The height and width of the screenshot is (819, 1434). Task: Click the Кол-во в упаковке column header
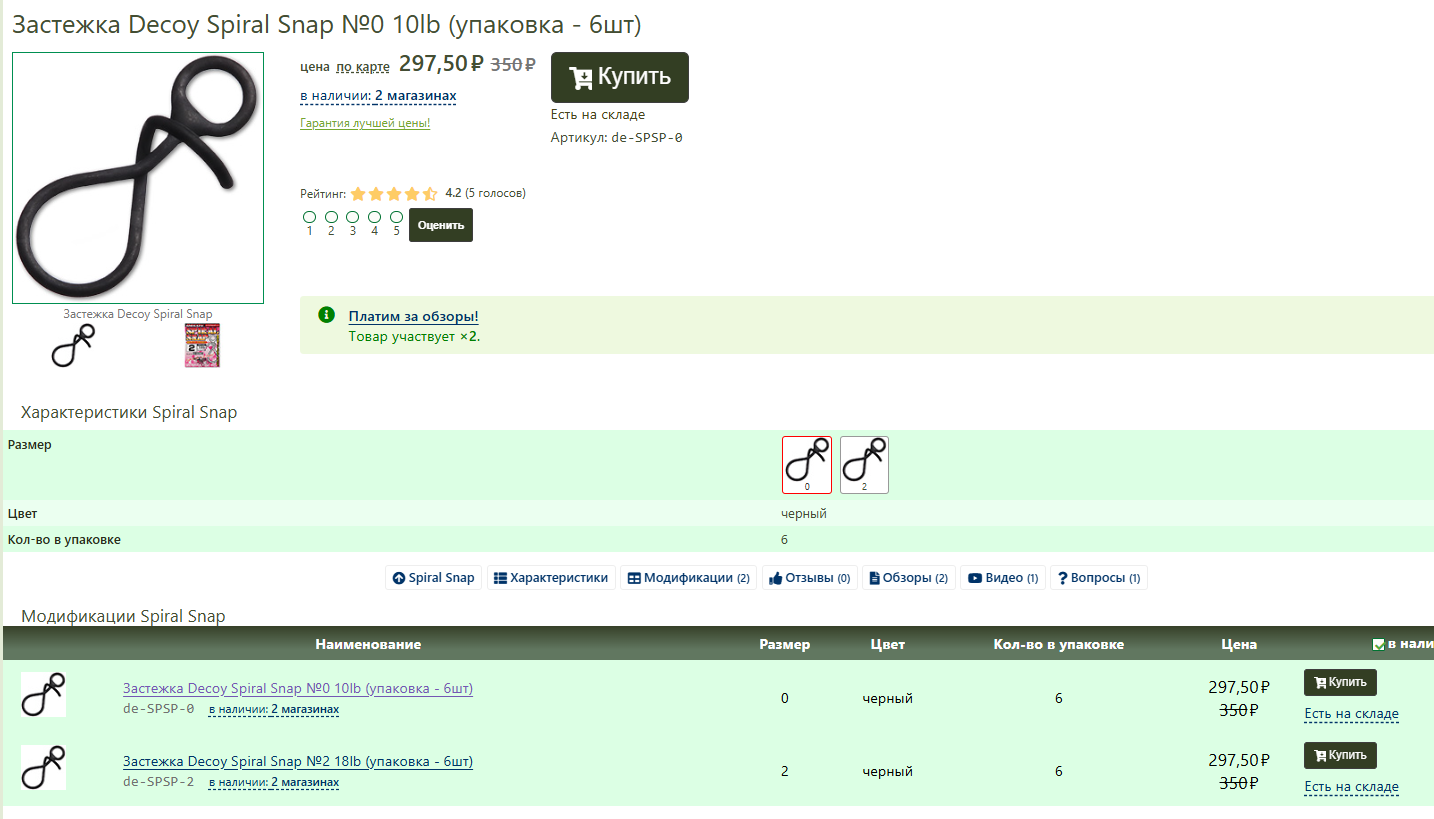(x=1059, y=644)
